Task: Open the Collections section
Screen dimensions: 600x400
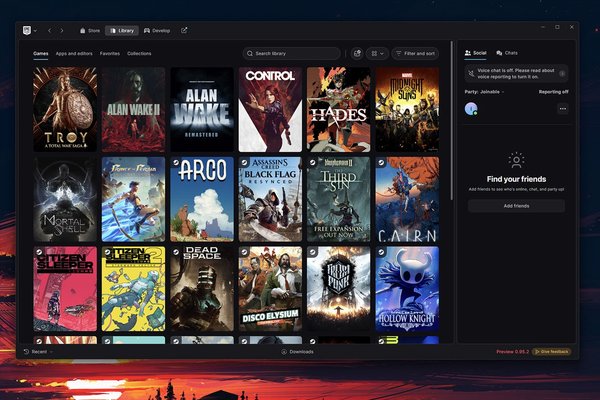Action: tap(139, 54)
